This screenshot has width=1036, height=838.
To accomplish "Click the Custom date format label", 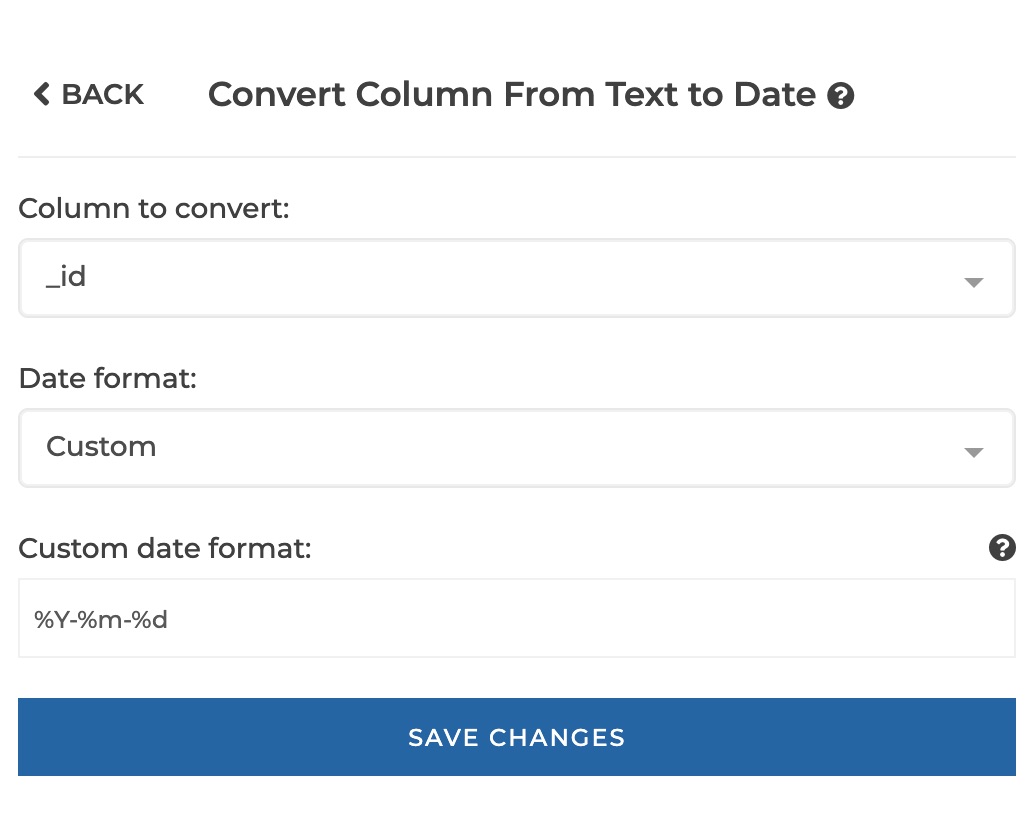I will click(164, 548).
